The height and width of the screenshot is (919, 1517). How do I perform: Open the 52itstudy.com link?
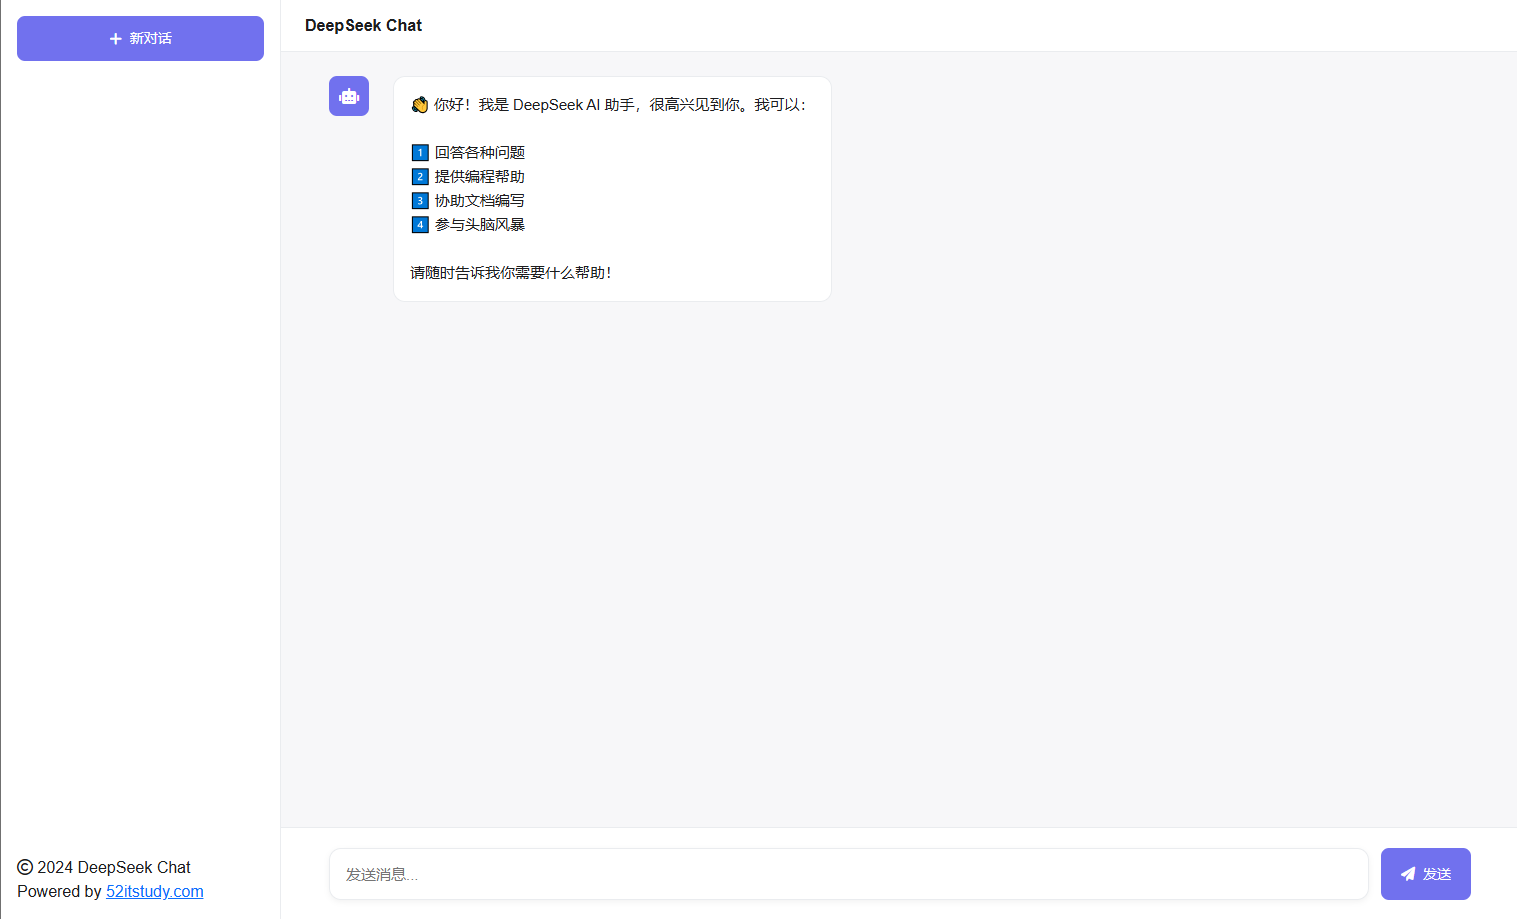155,891
